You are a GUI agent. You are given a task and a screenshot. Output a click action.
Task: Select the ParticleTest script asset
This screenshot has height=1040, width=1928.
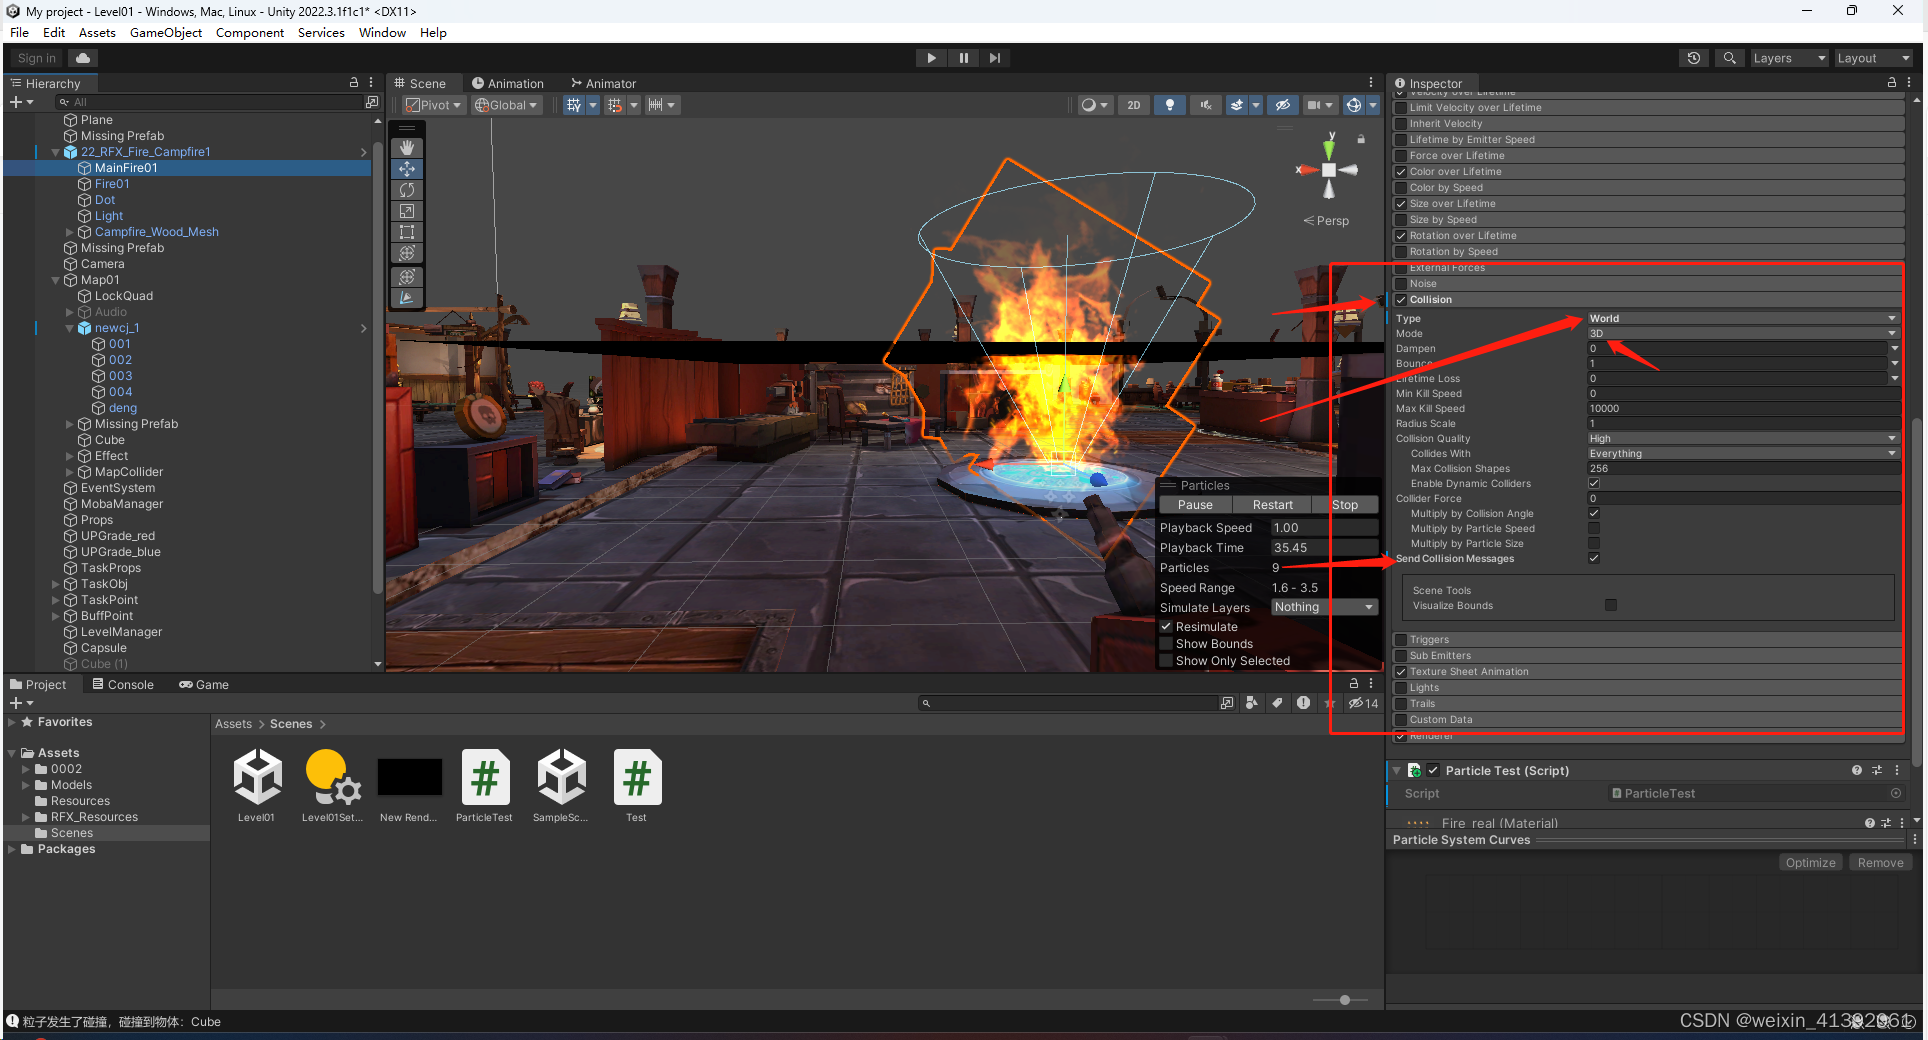click(485, 786)
